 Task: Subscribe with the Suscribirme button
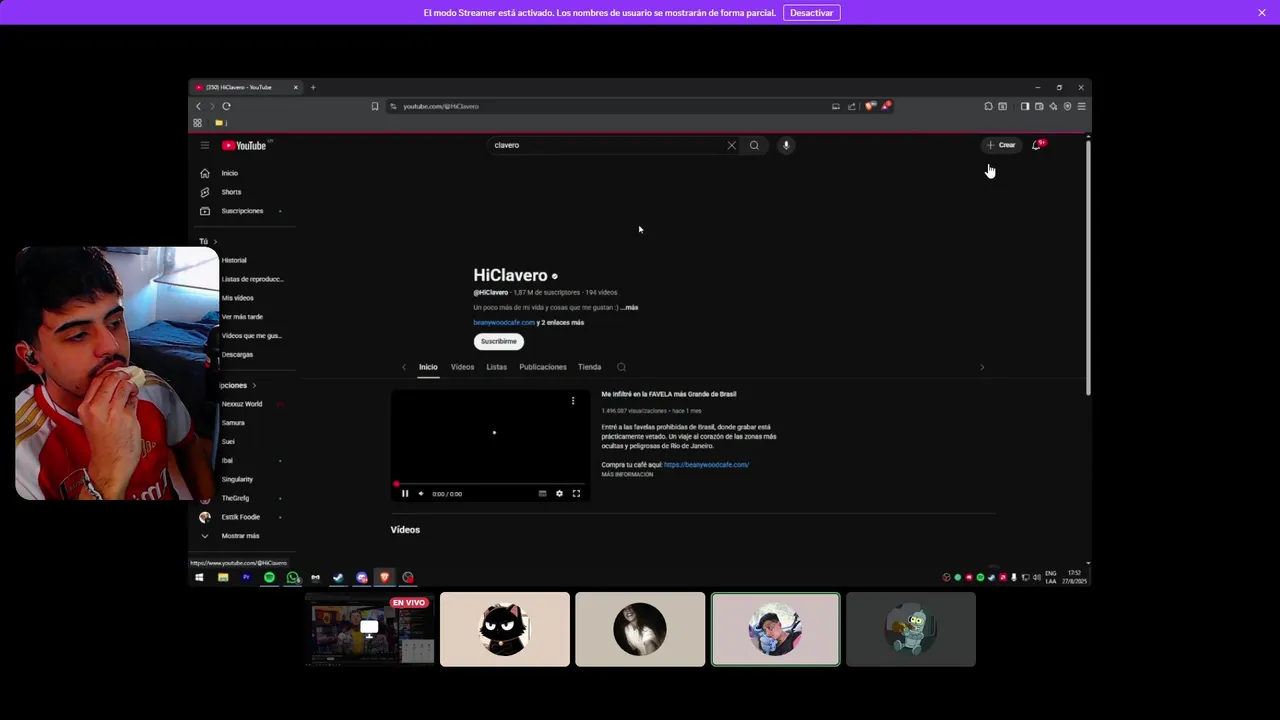[499, 341]
